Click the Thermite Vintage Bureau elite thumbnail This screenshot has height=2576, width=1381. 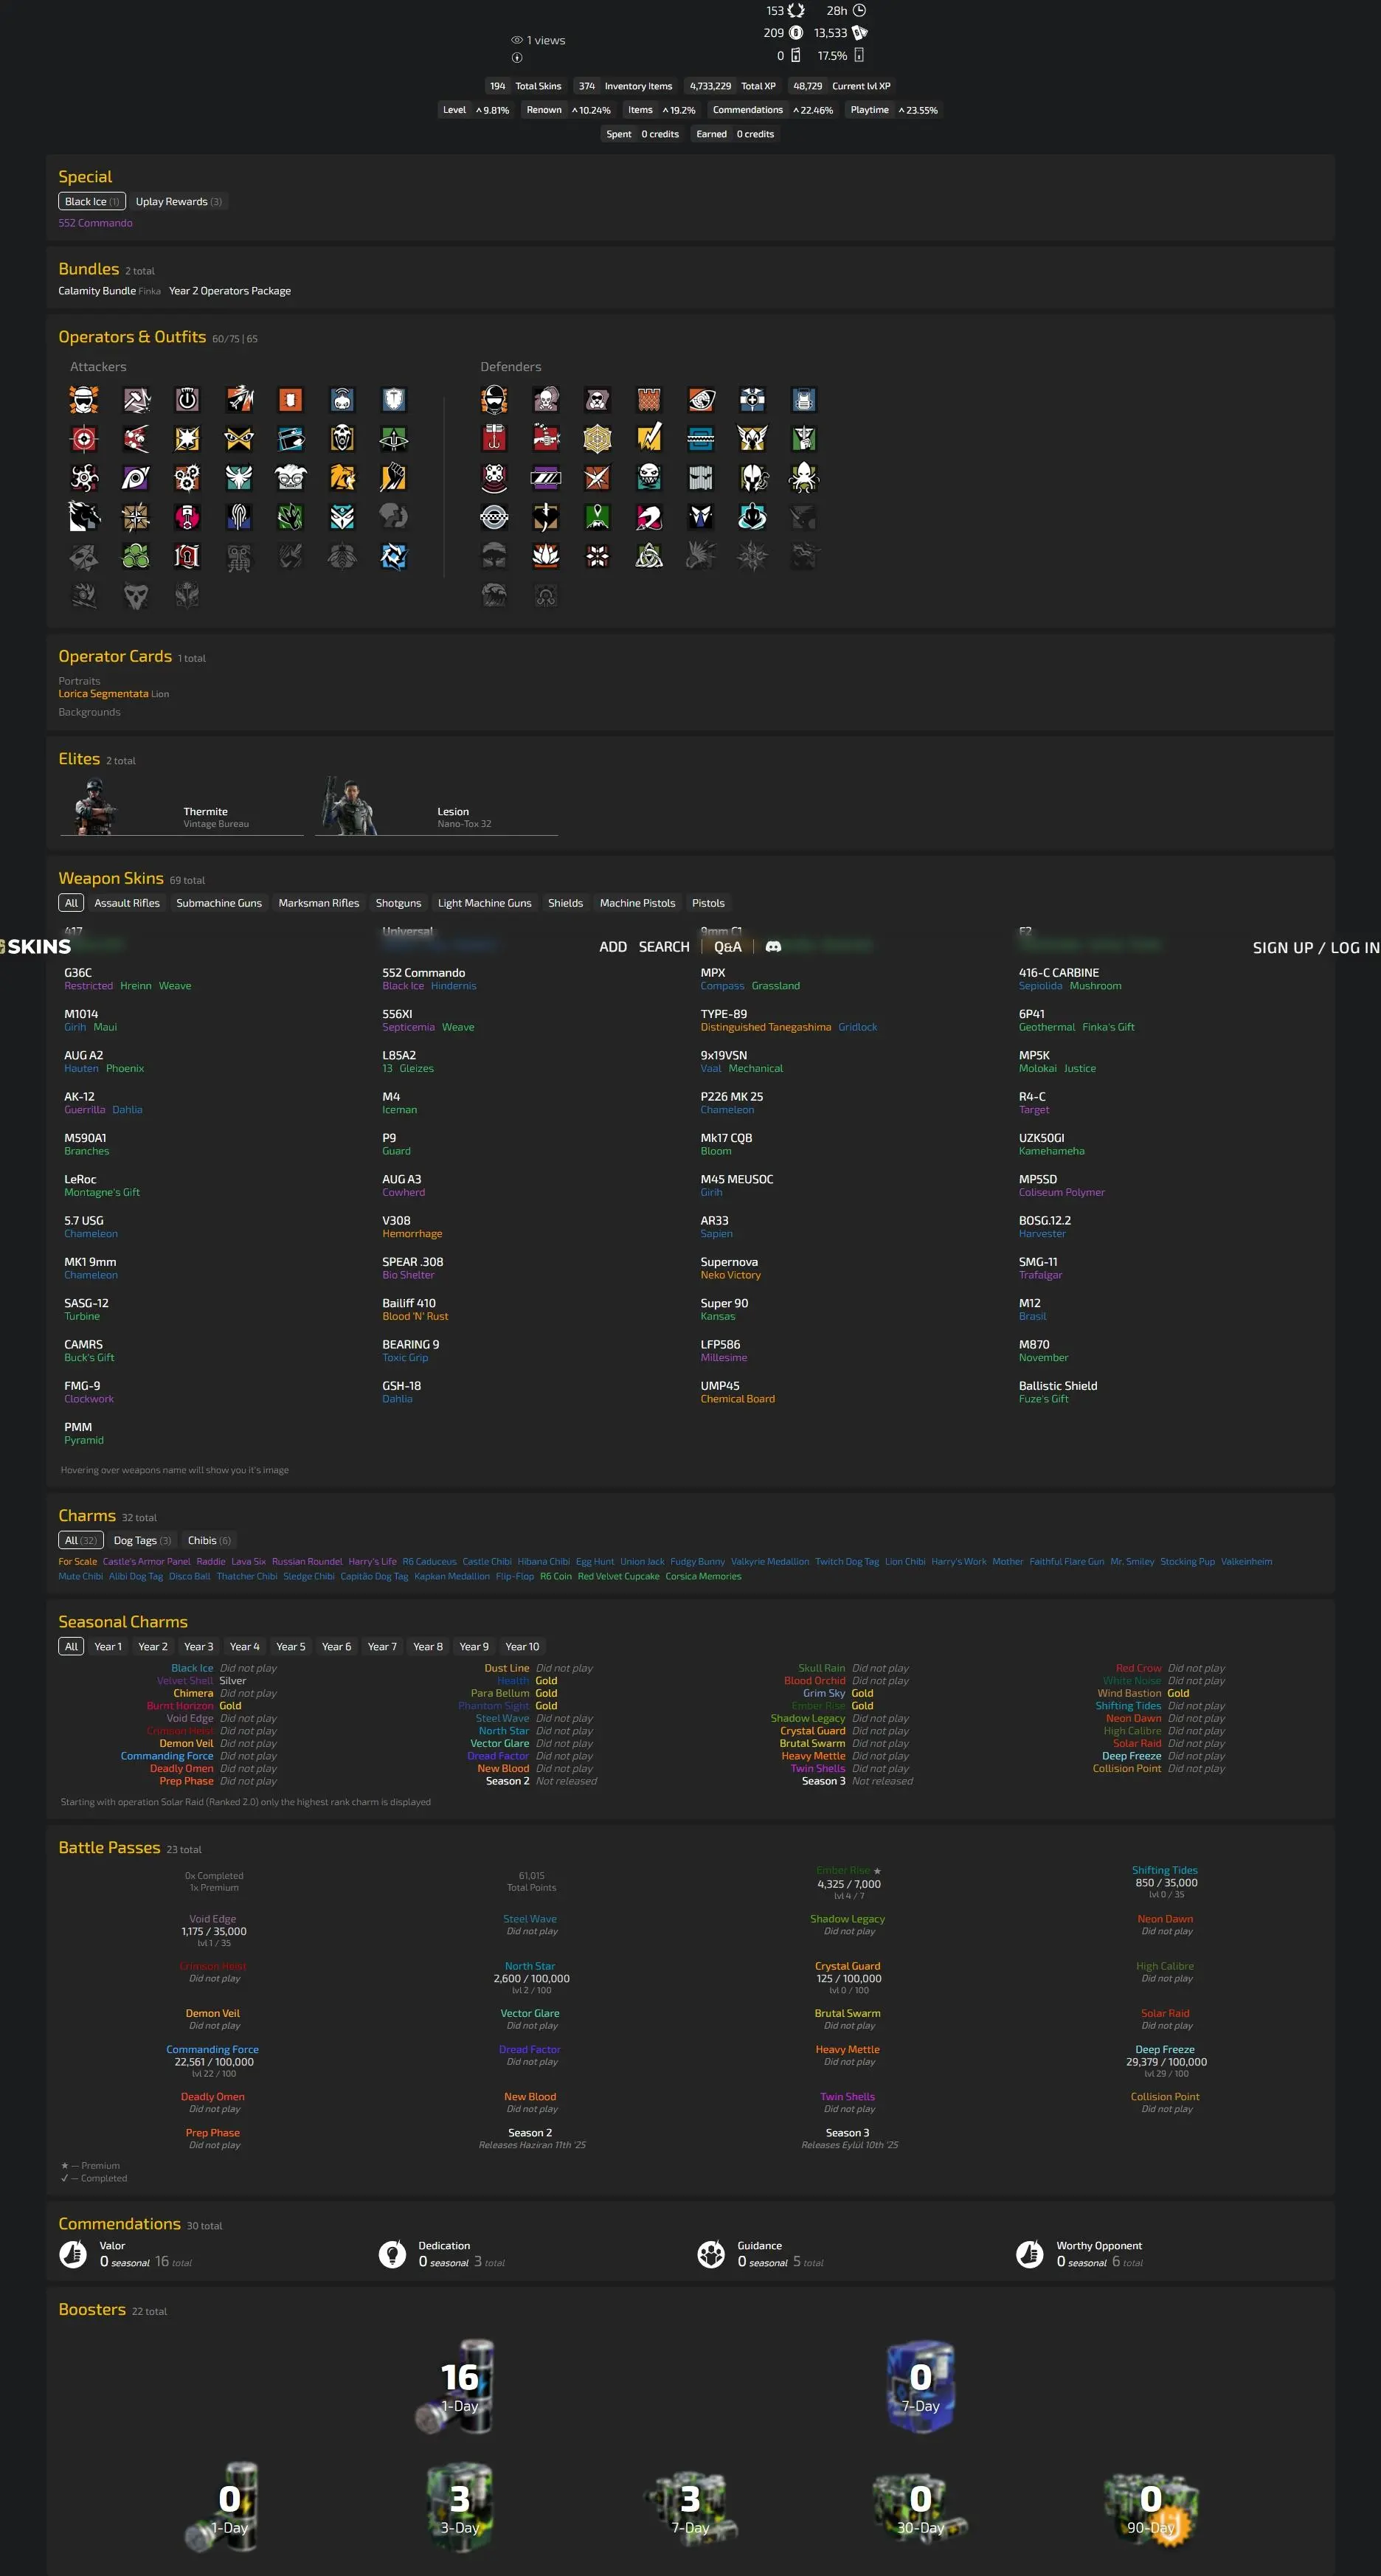coord(96,806)
